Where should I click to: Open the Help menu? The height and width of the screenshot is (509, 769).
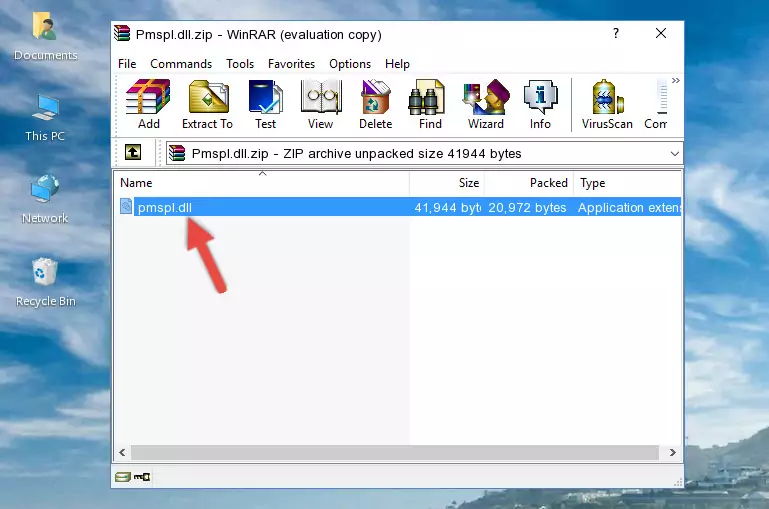click(x=397, y=64)
